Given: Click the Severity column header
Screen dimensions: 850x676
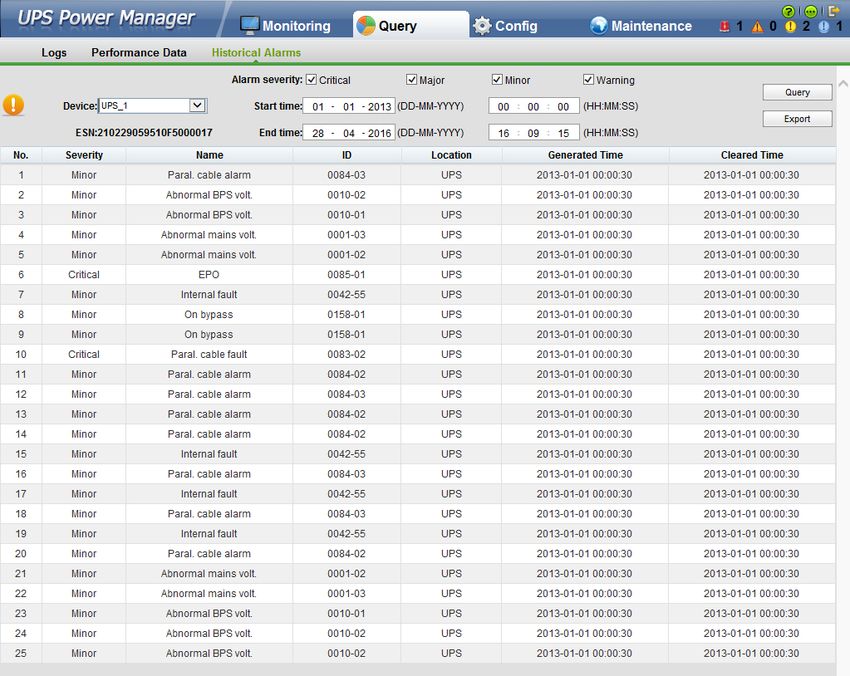Looking at the screenshot, I should point(84,155).
